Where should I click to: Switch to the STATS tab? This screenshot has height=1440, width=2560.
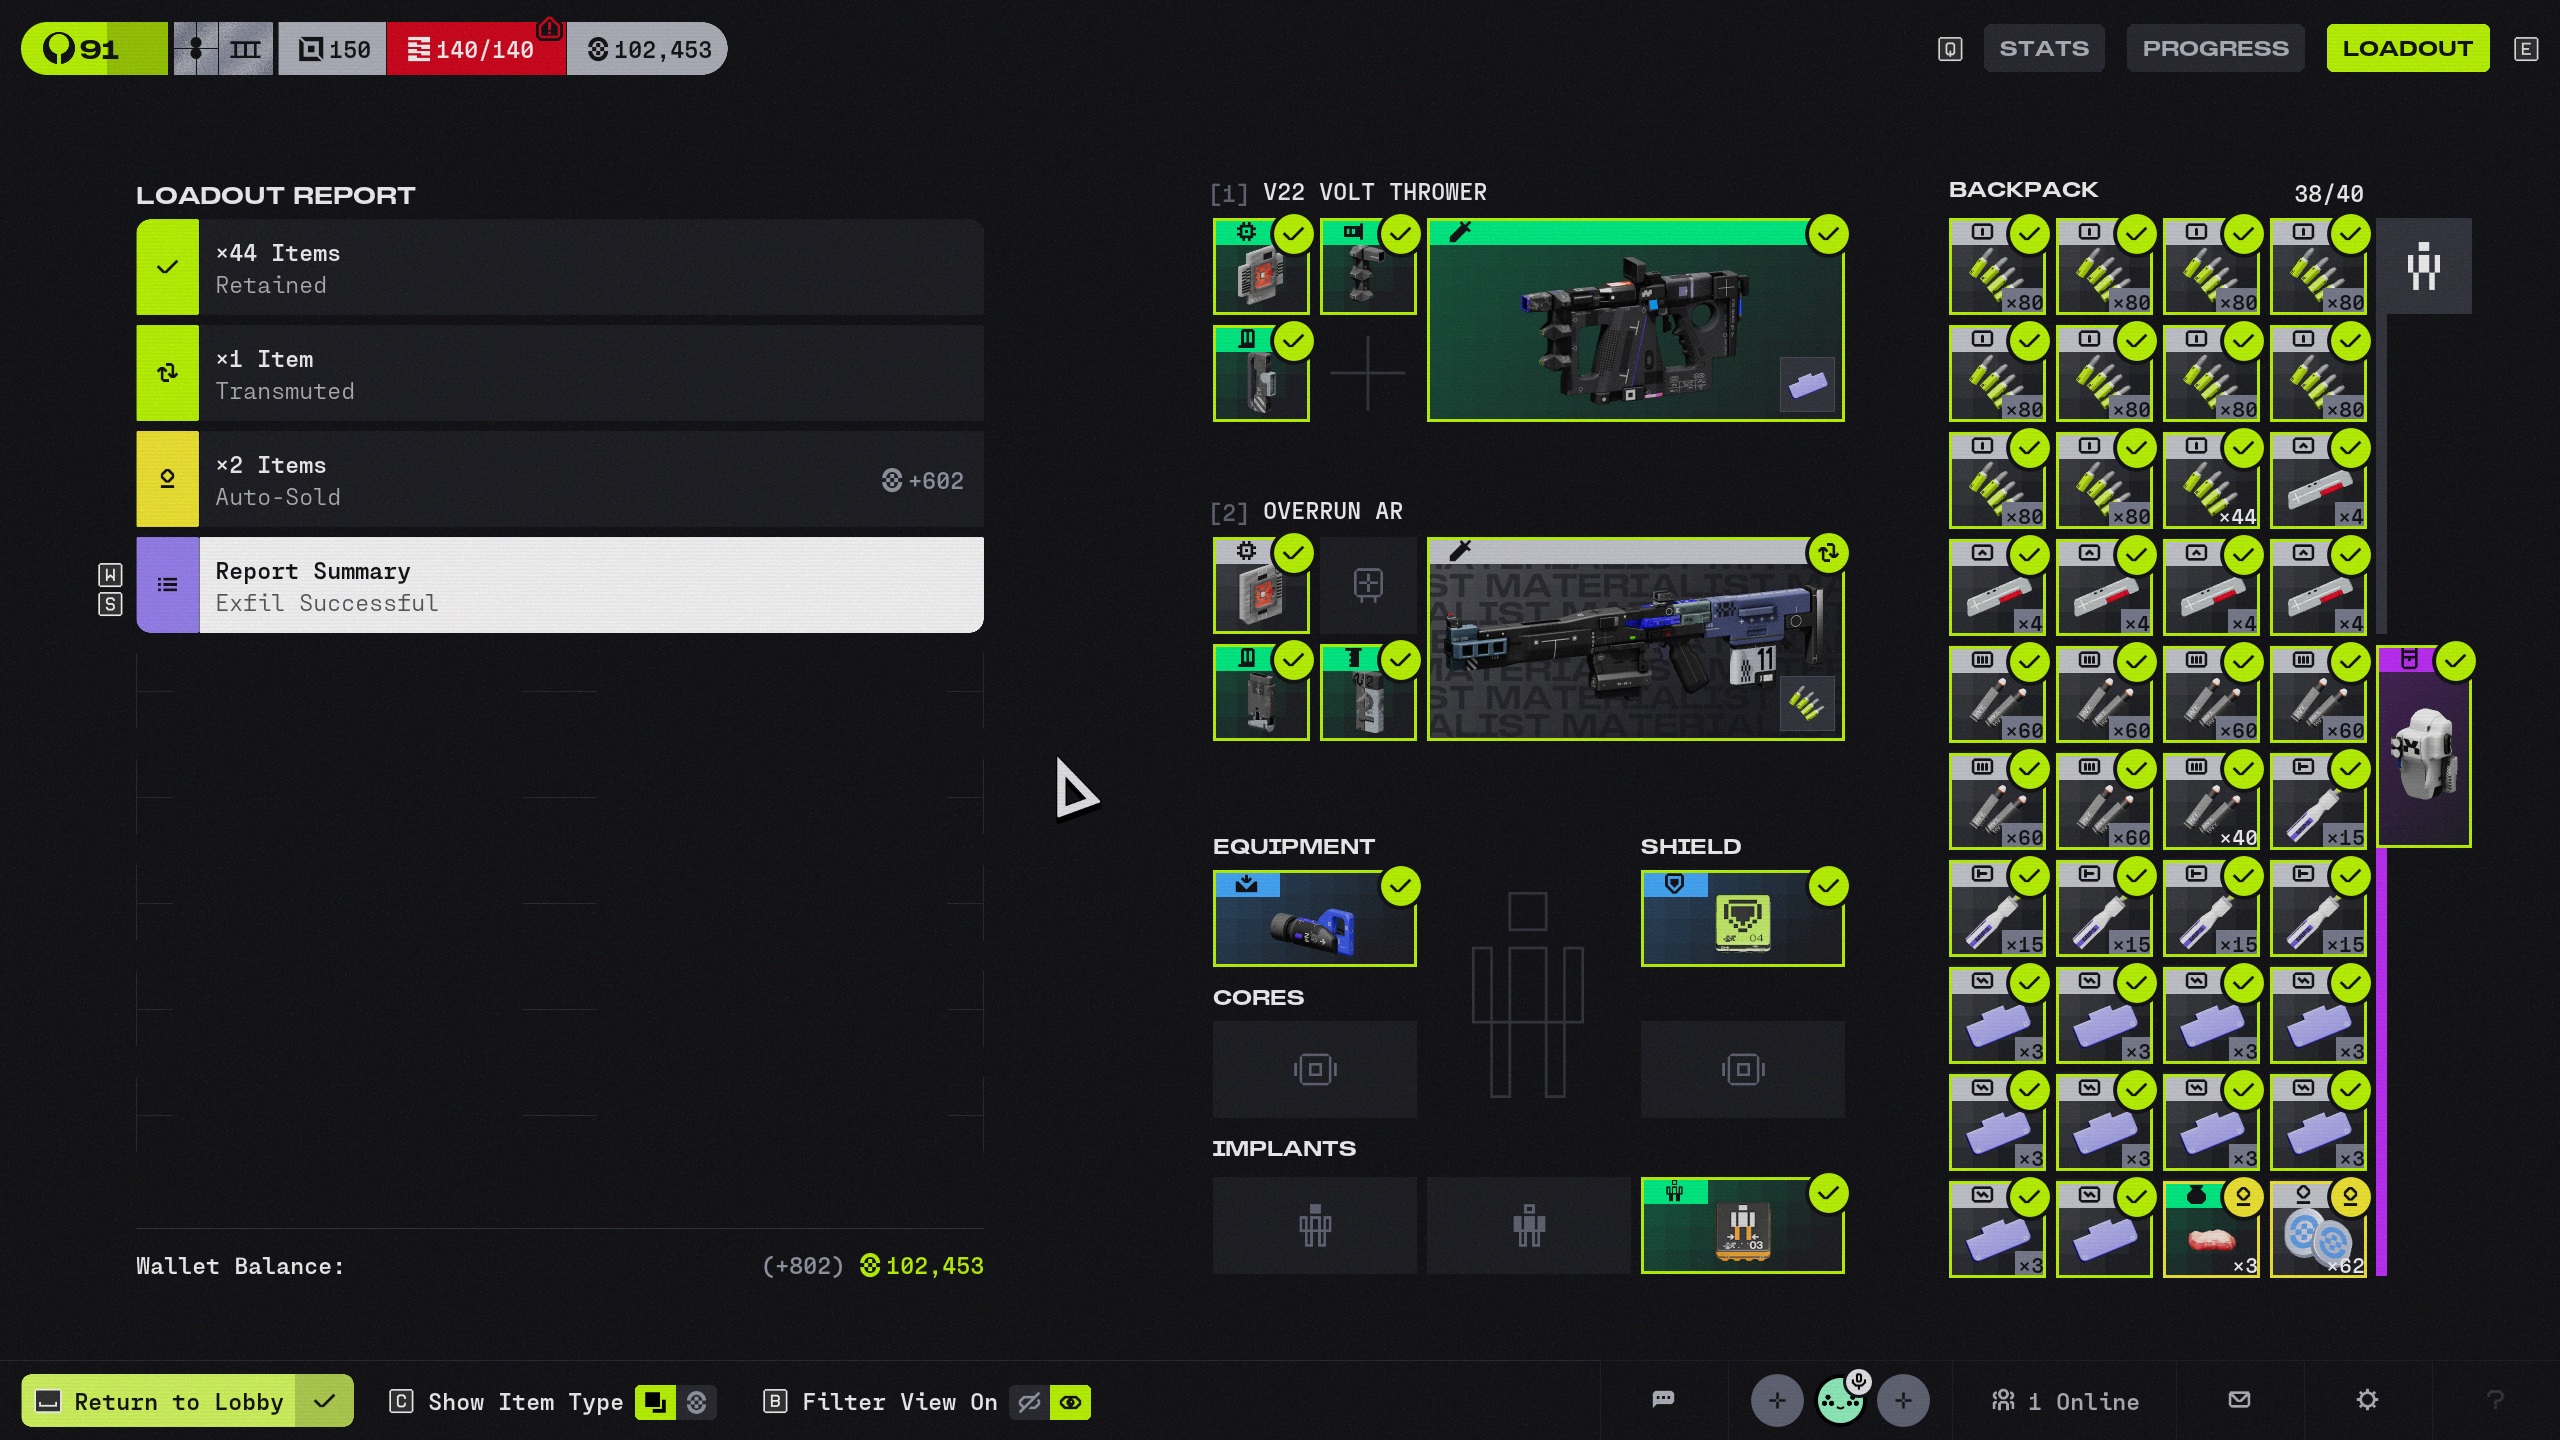pos(2044,48)
